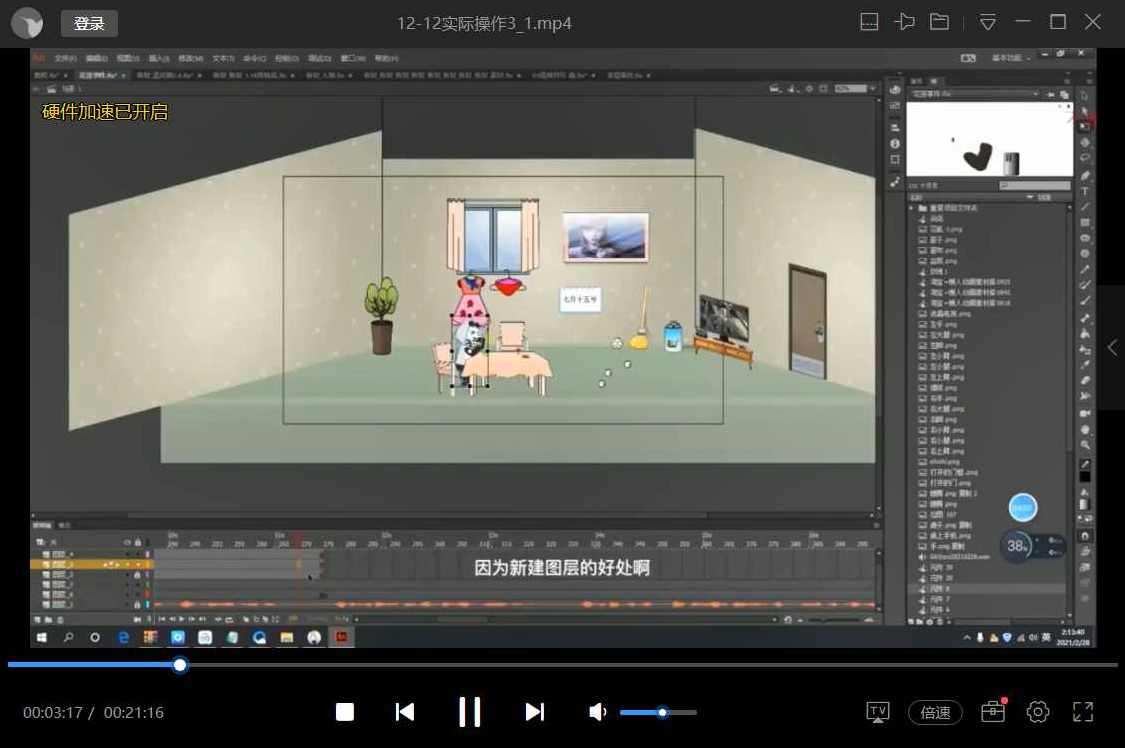Click the subtitle panel icon in the title bar
The height and width of the screenshot is (748, 1125).
(869, 20)
